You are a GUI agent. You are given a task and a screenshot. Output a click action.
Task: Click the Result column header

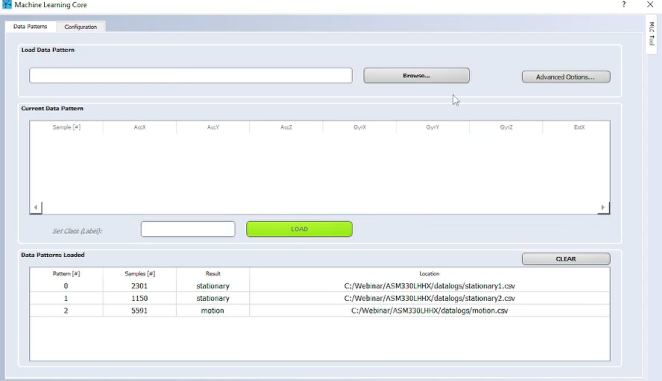[213, 274]
